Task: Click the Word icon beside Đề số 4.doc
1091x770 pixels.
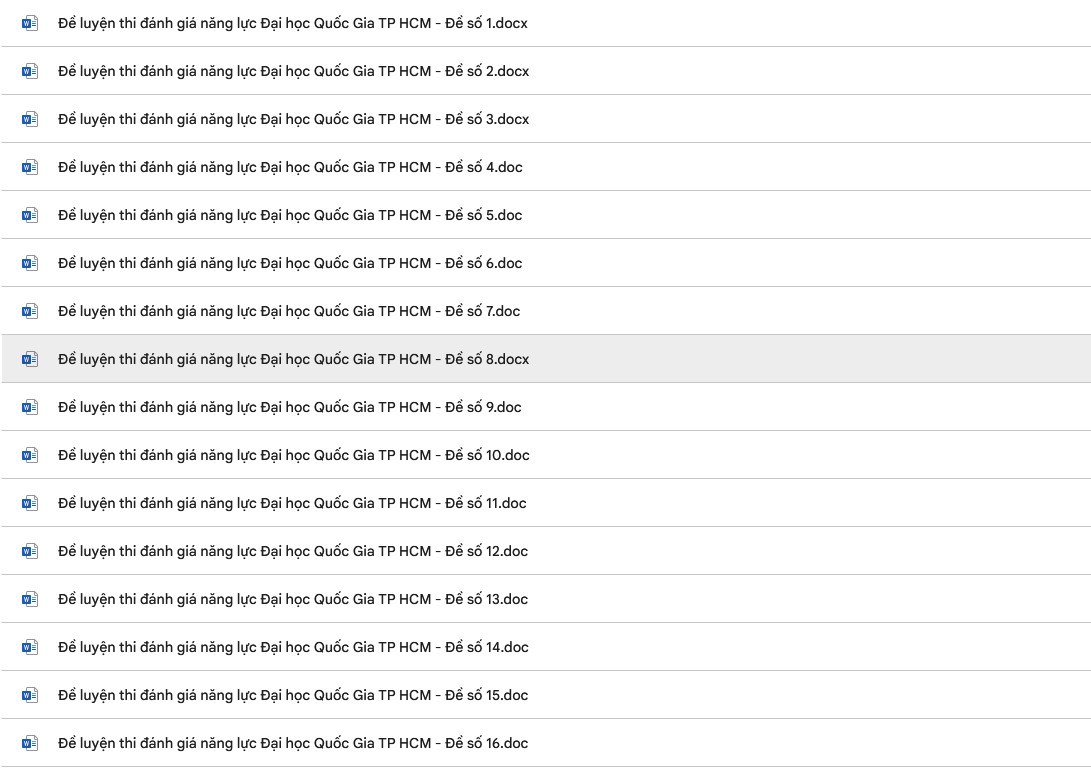Action: coord(30,168)
